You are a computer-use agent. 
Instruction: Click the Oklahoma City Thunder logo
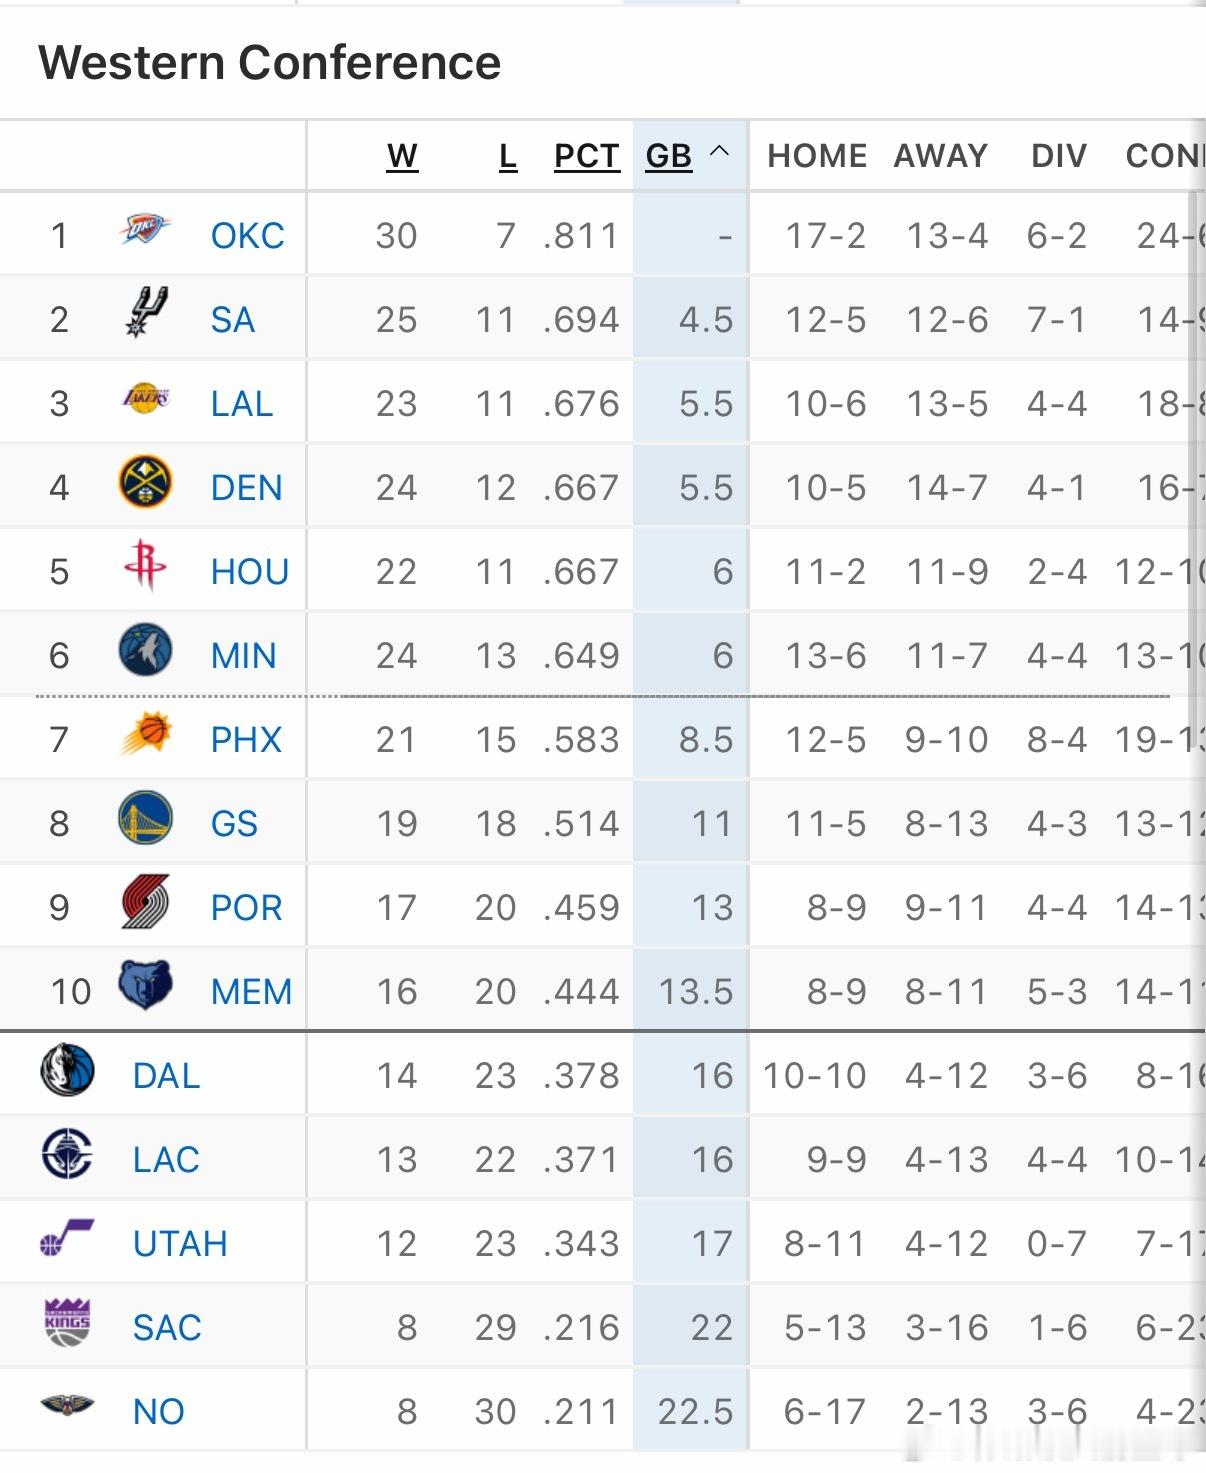pos(145,231)
